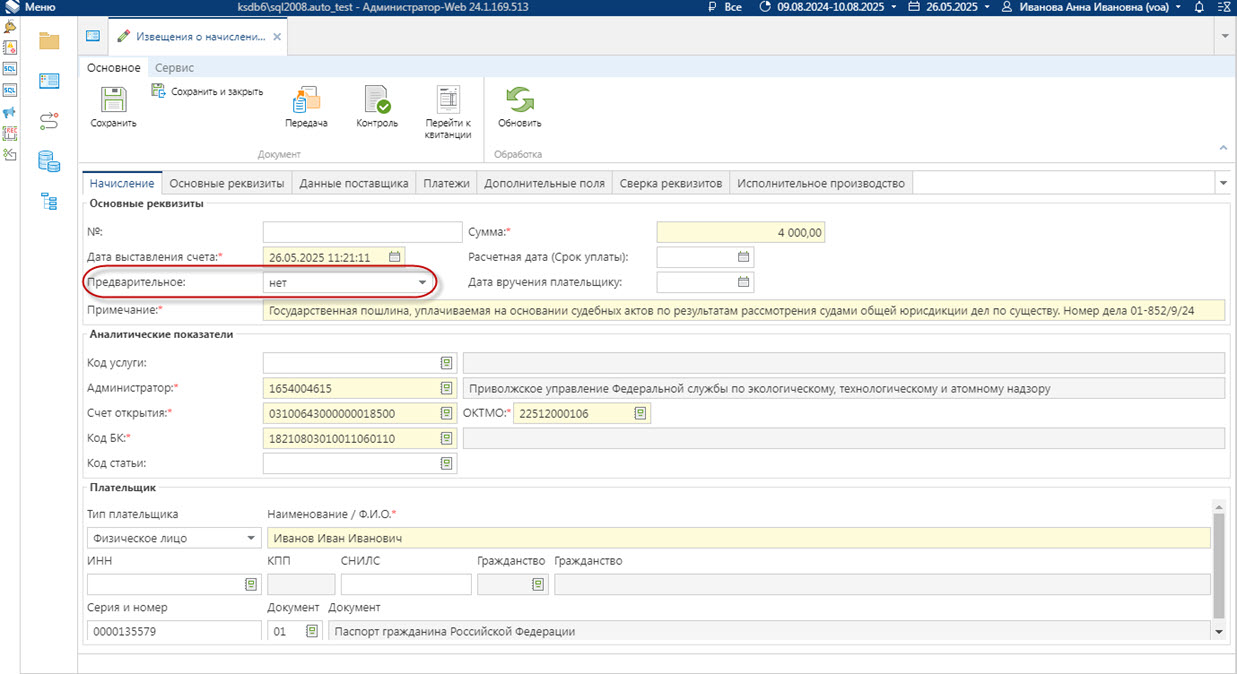The width and height of the screenshot is (1237, 674).
Task: Click the Сохранить floppy disk icon
Action: [x=113, y=100]
